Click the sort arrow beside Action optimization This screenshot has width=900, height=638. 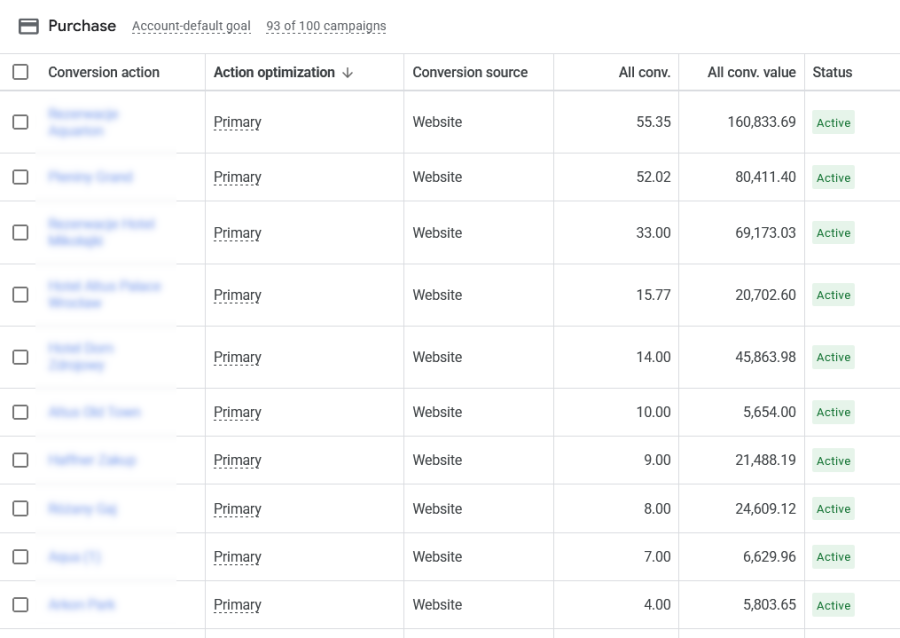[x=347, y=73]
